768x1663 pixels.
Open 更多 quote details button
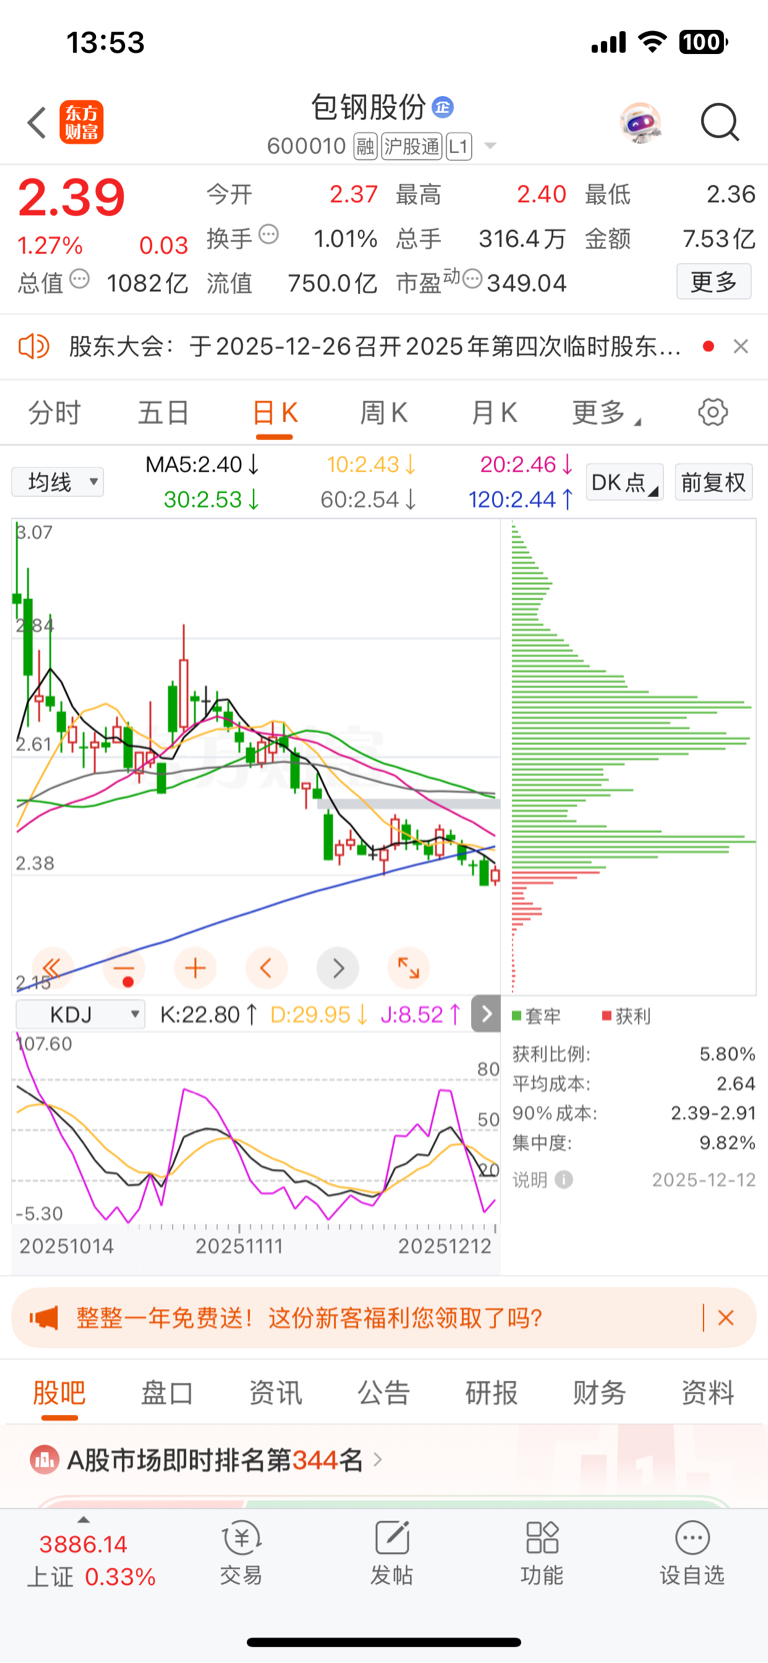click(714, 282)
